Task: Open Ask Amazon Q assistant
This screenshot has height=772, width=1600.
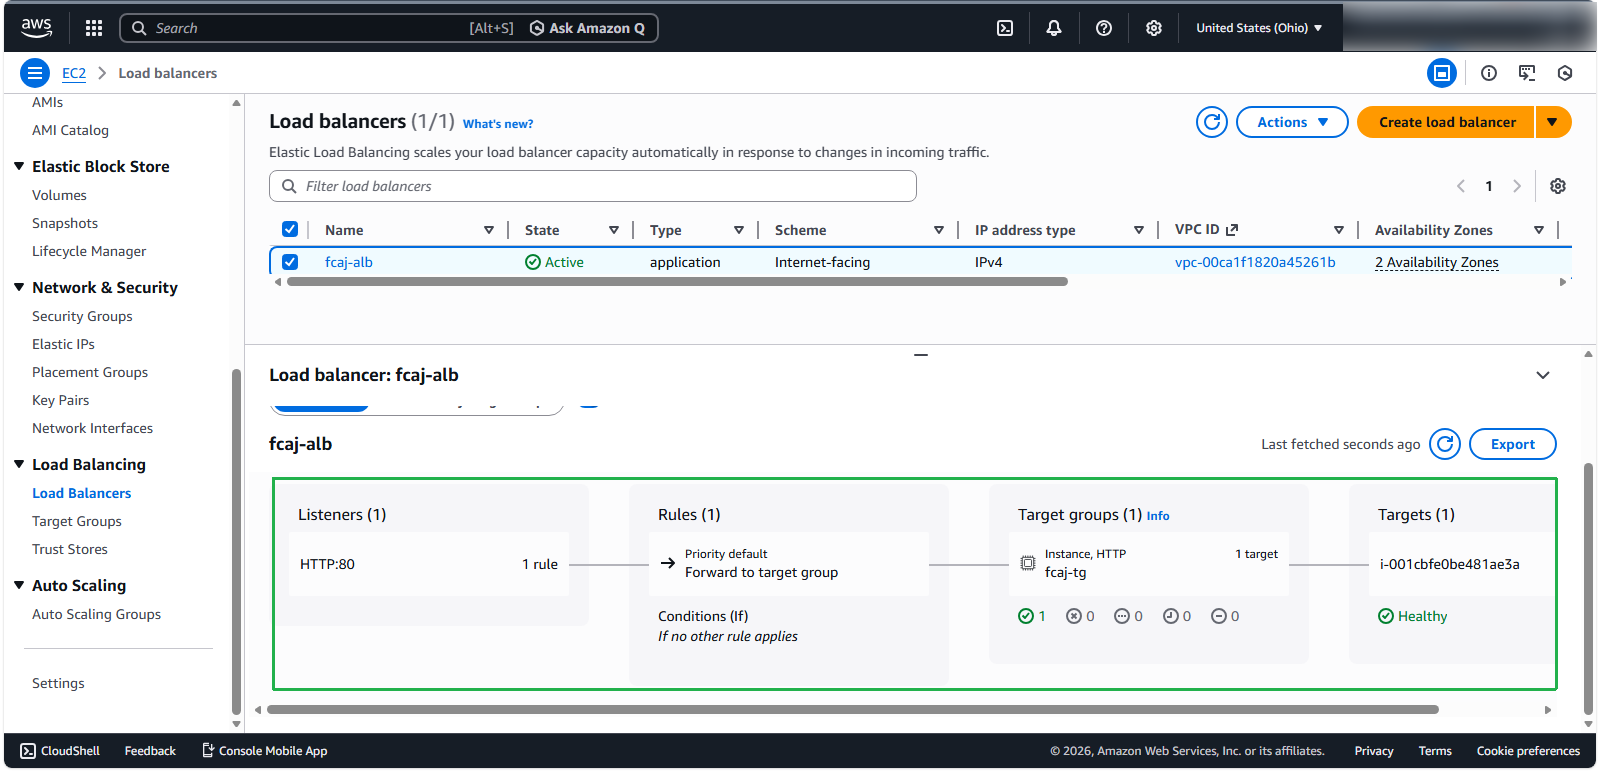Action: tap(587, 28)
